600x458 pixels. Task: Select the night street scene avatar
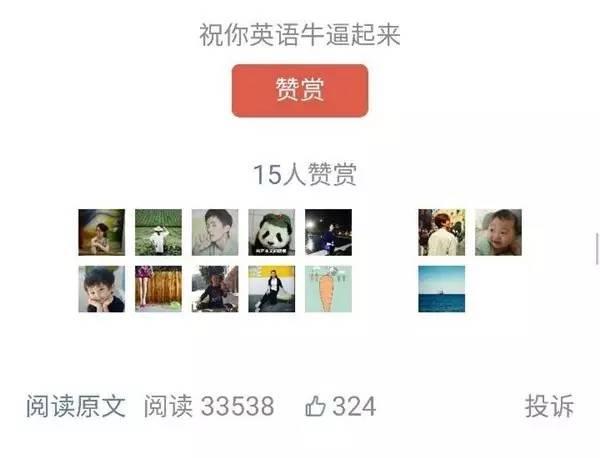pyautogui.click(x=328, y=232)
